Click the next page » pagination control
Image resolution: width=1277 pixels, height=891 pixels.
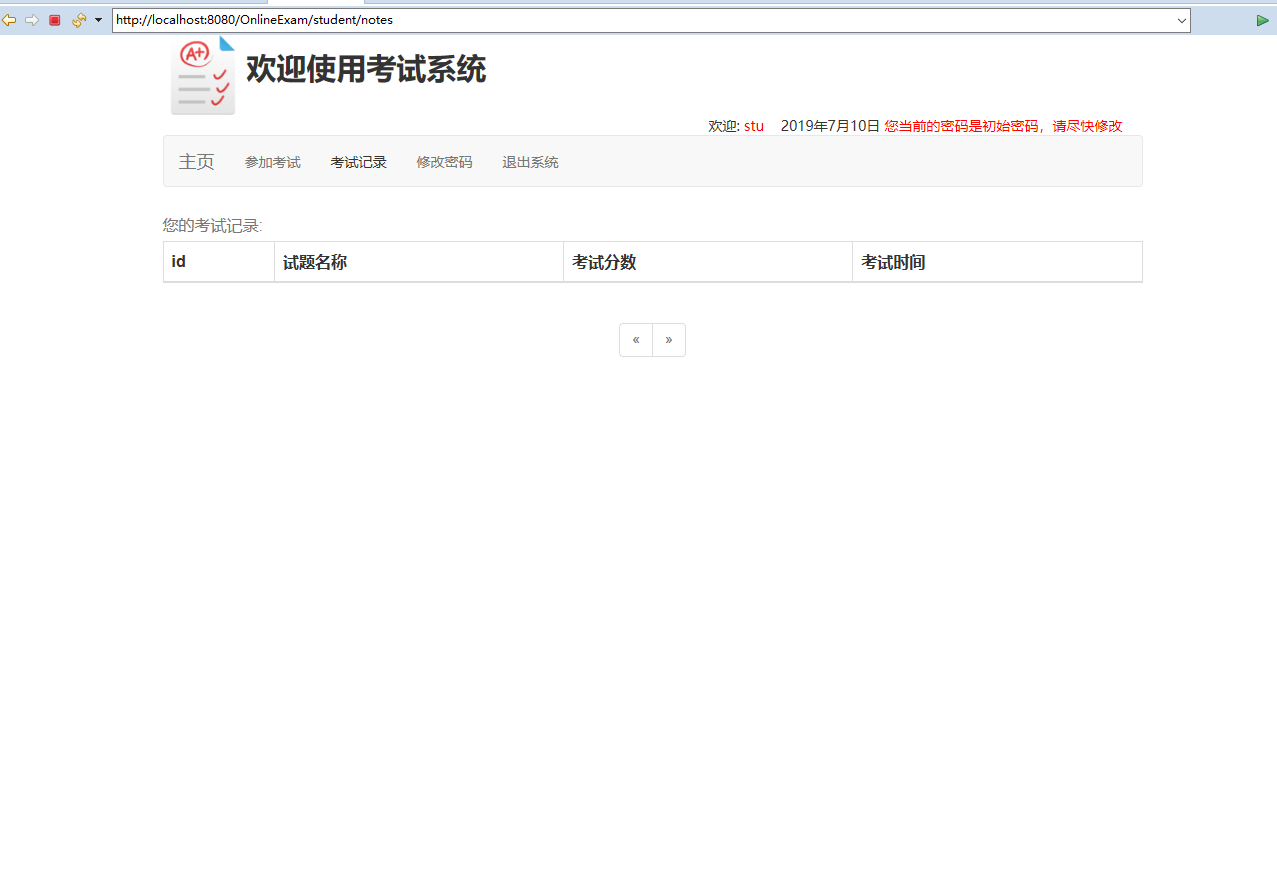coord(668,339)
